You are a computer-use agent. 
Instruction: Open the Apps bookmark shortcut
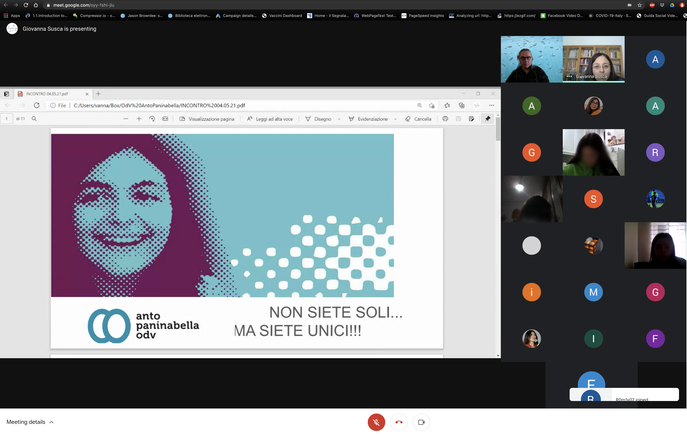[12, 15]
